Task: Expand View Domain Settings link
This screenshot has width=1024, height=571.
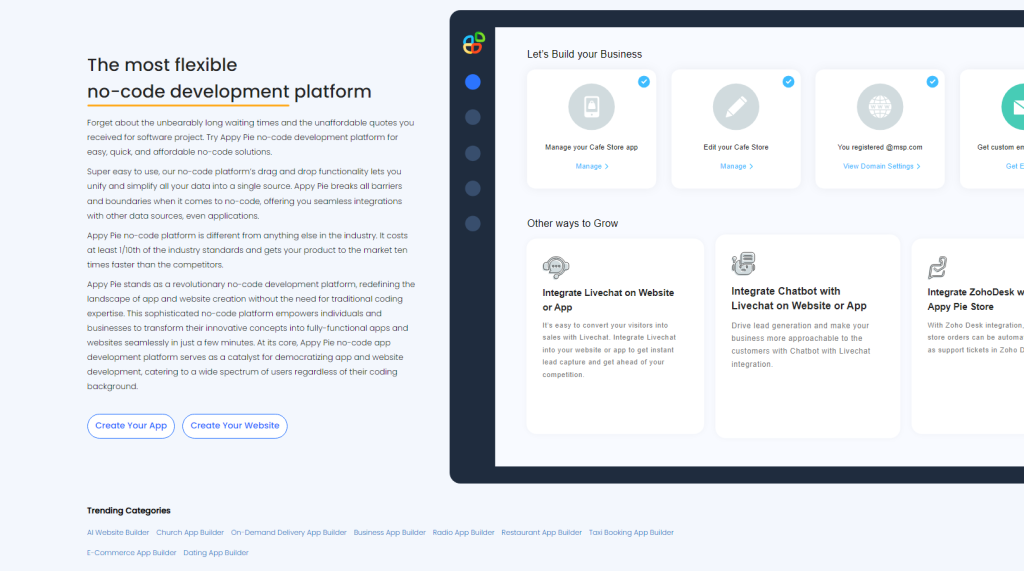Action: pos(881,166)
